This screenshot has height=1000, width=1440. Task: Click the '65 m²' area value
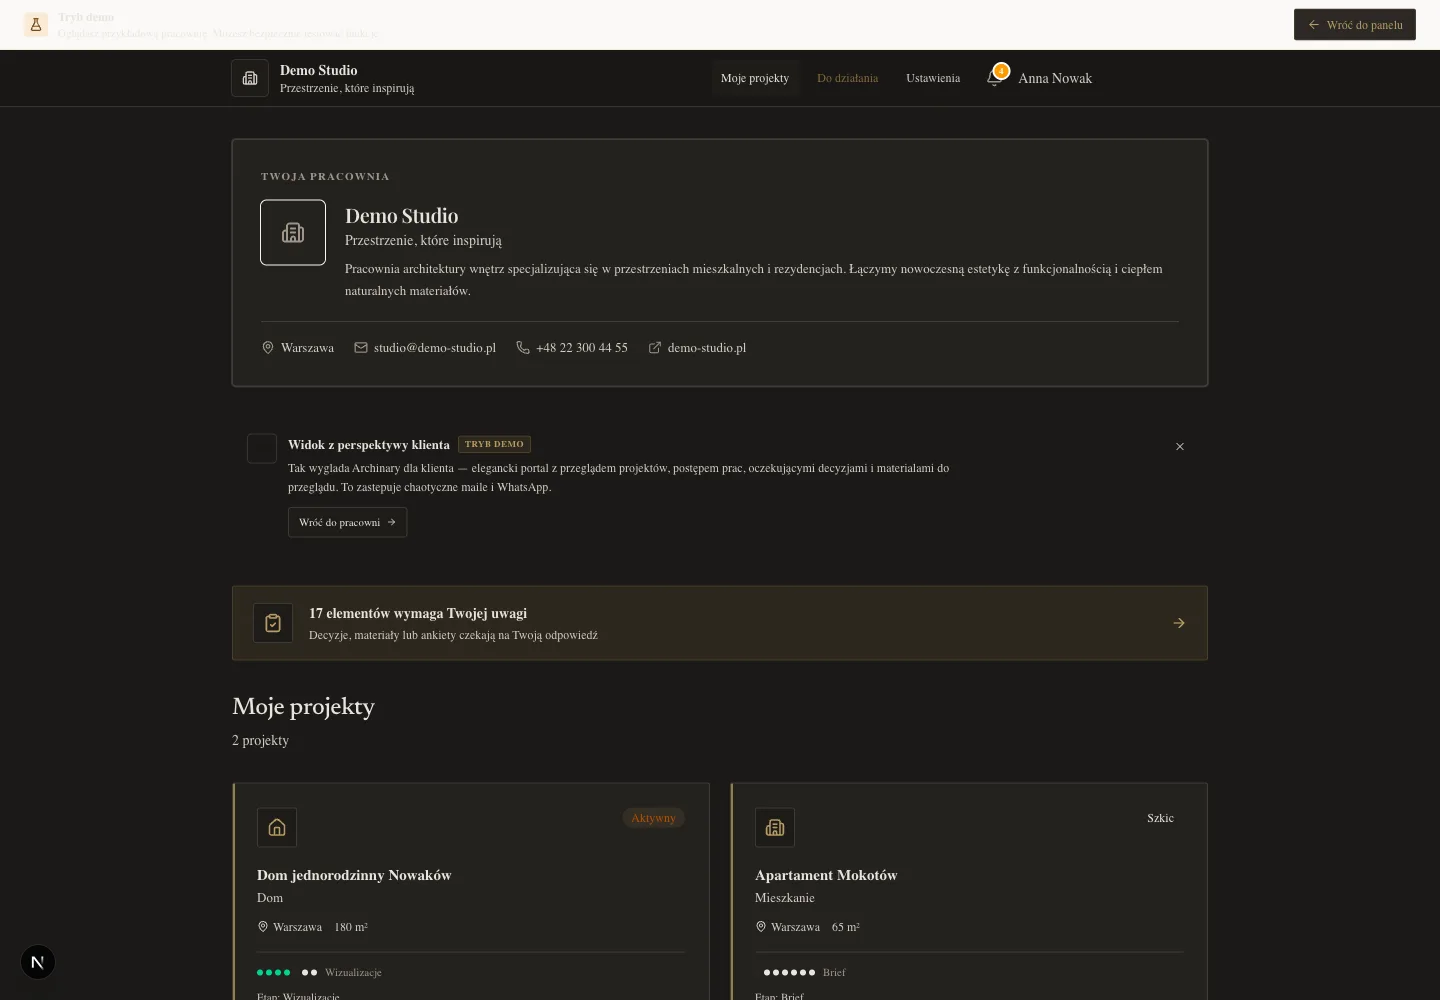point(846,927)
